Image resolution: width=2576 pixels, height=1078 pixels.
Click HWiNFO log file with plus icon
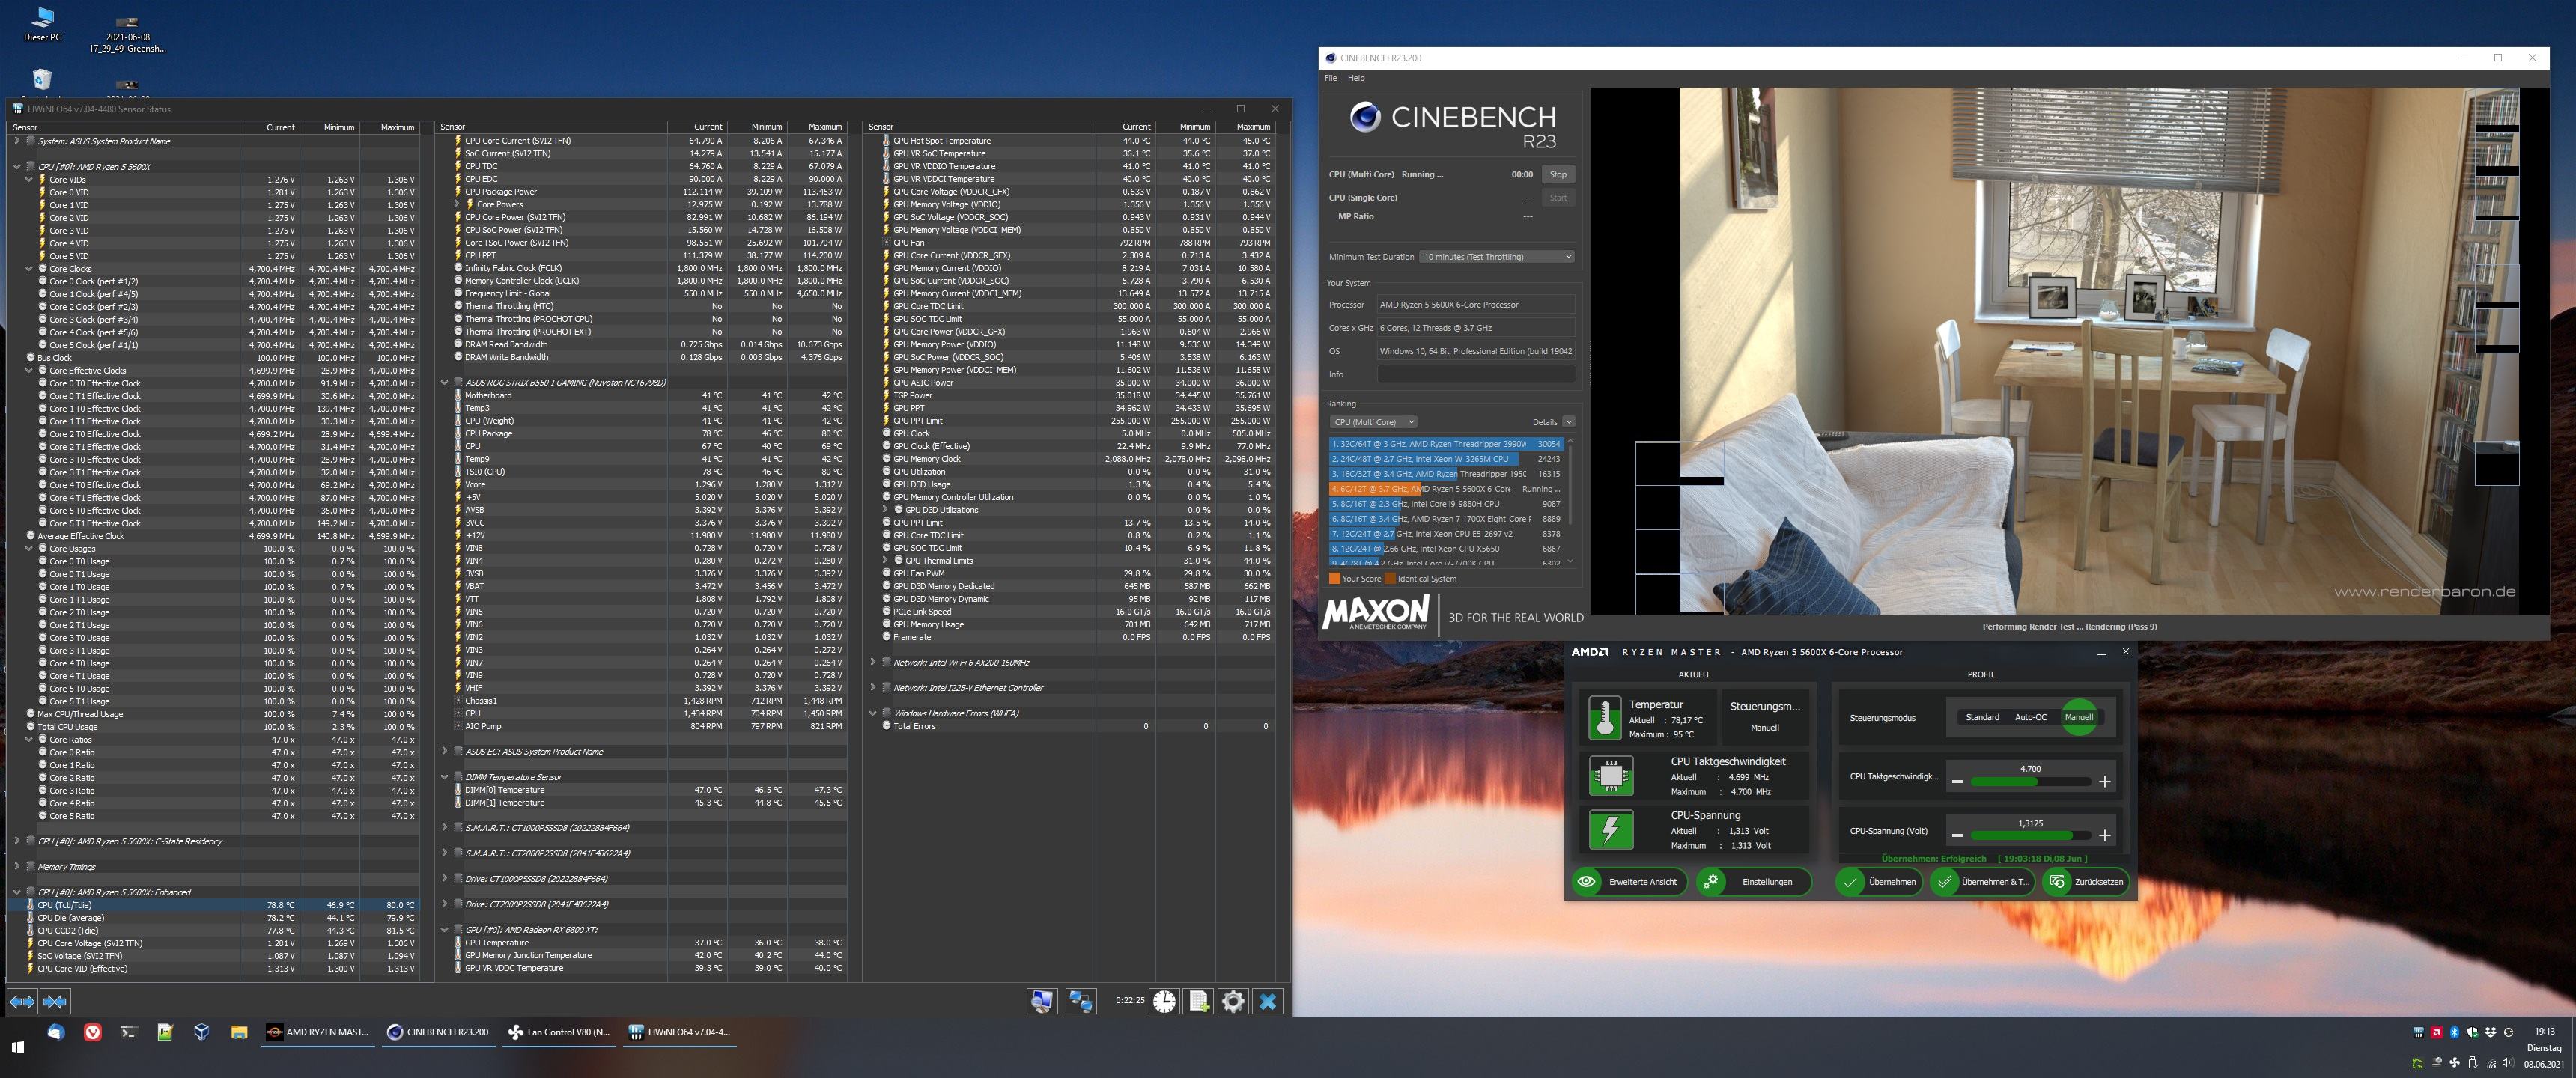tap(1199, 1001)
